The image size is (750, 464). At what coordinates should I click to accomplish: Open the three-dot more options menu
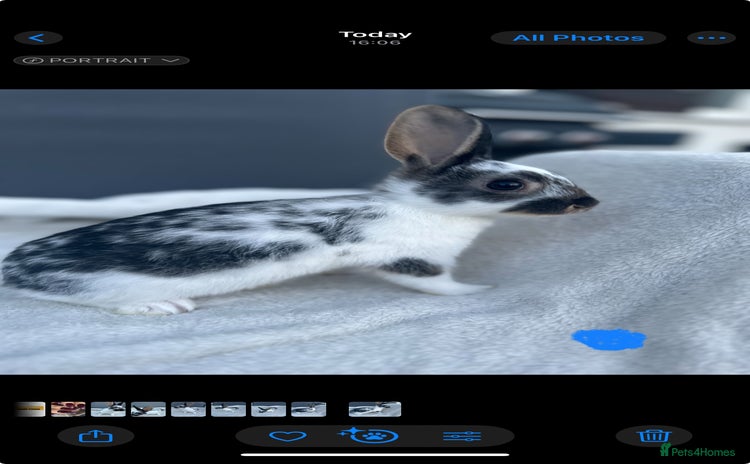[711, 38]
